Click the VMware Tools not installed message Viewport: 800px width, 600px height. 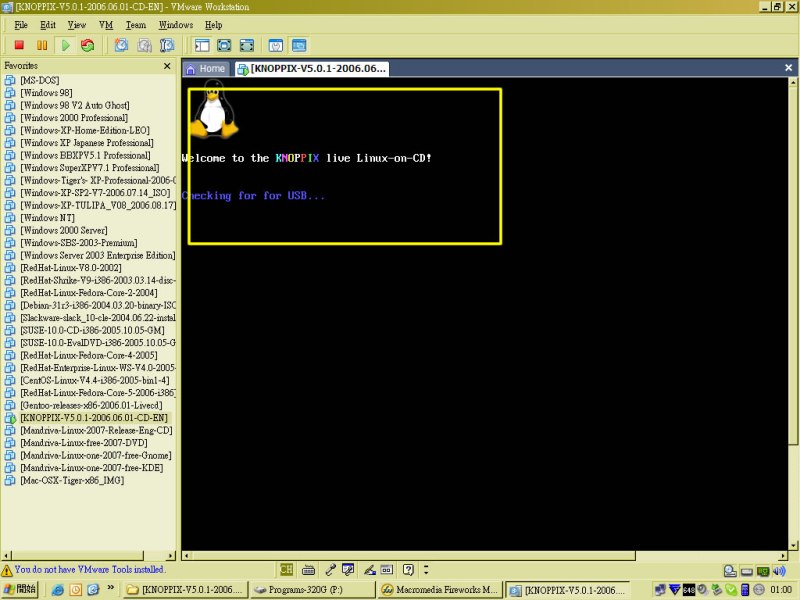[90, 569]
